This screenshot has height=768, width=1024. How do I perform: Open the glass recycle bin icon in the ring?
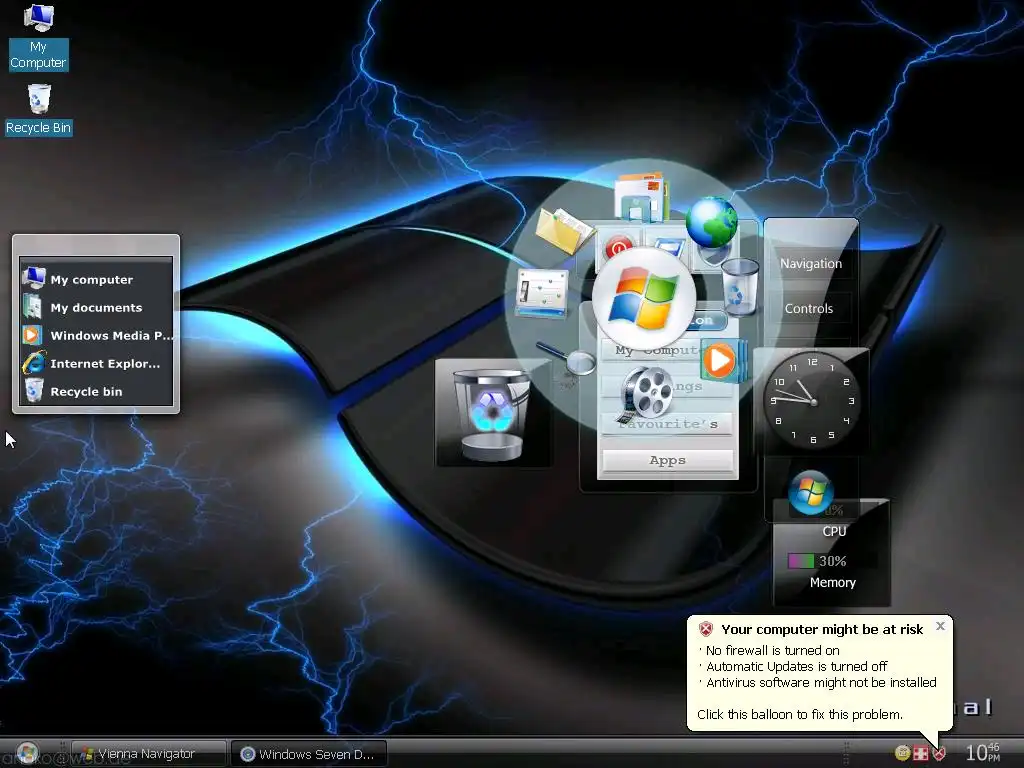(740, 286)
